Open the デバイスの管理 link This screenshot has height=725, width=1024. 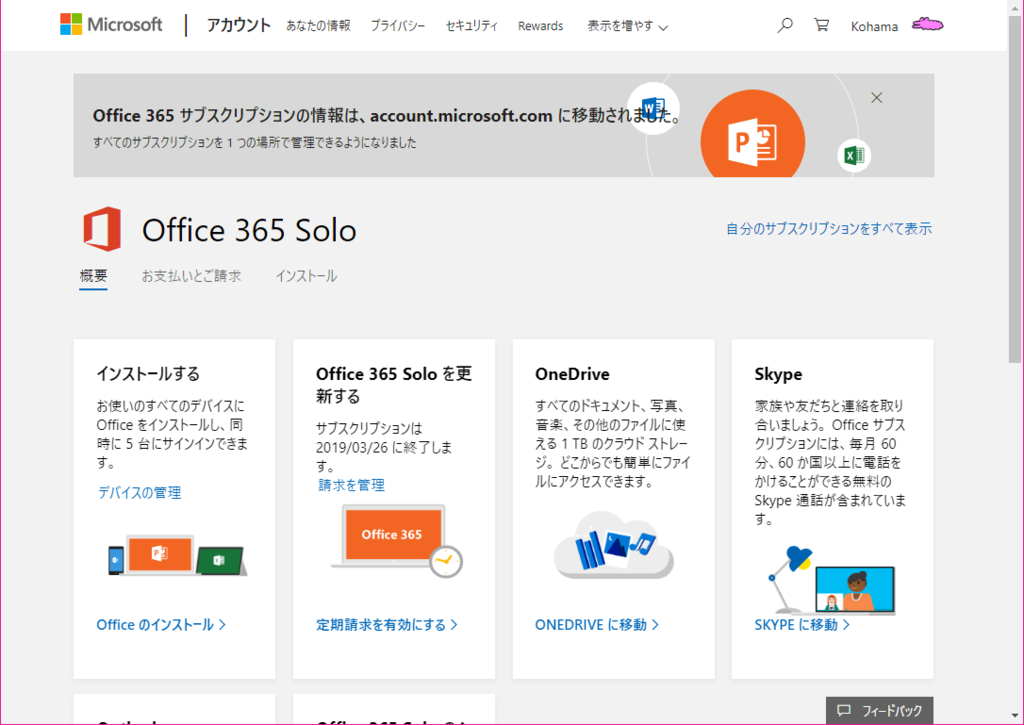[x=139, y=492]
